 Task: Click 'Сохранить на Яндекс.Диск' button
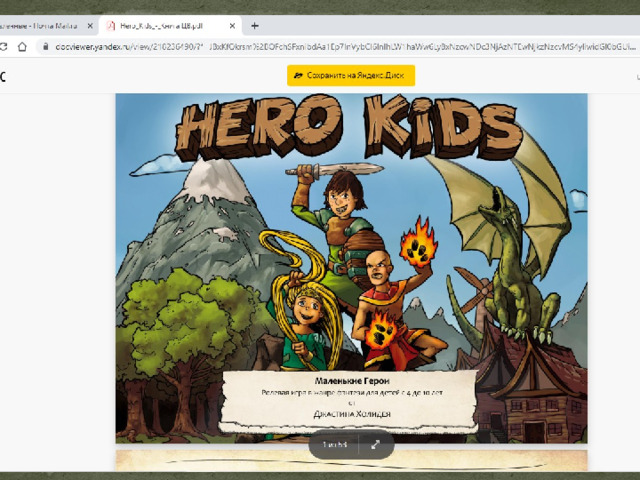point(351,76)
